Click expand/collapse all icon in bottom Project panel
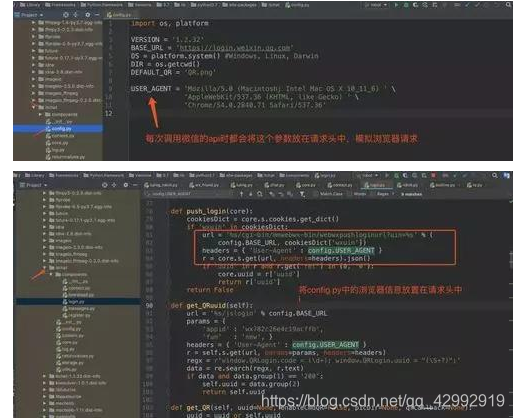This screenshot has width=515, height=420. (114, 185)
